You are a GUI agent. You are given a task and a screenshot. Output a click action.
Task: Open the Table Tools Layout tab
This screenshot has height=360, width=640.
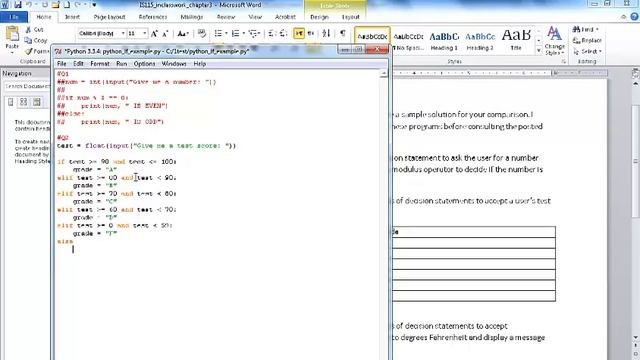pyautogui.click(x=351, y=17)
